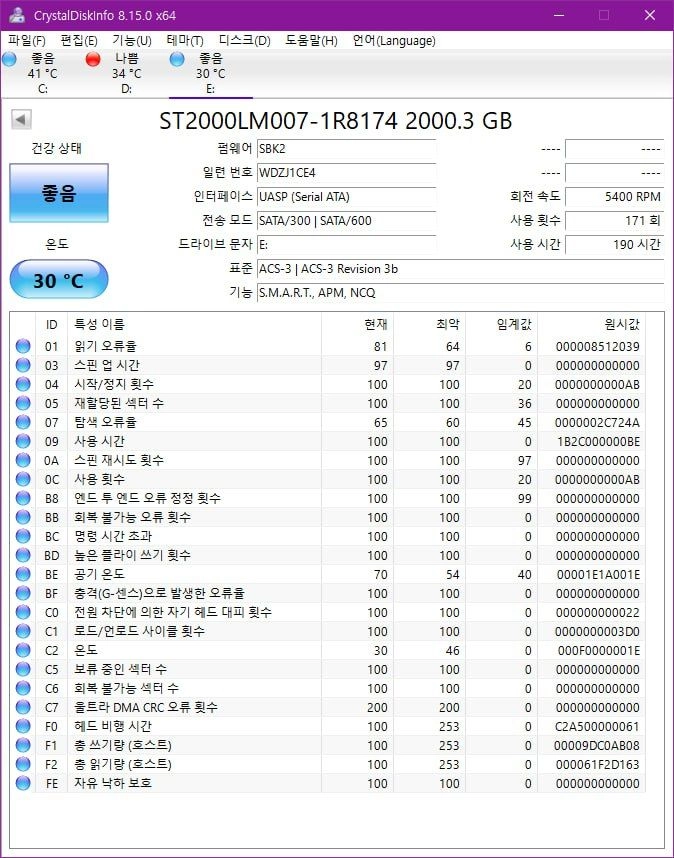This screenshot has height=858, width=674.
Task: Click the interface field UASP (Serial ATA)
Action: coord(346,197)
